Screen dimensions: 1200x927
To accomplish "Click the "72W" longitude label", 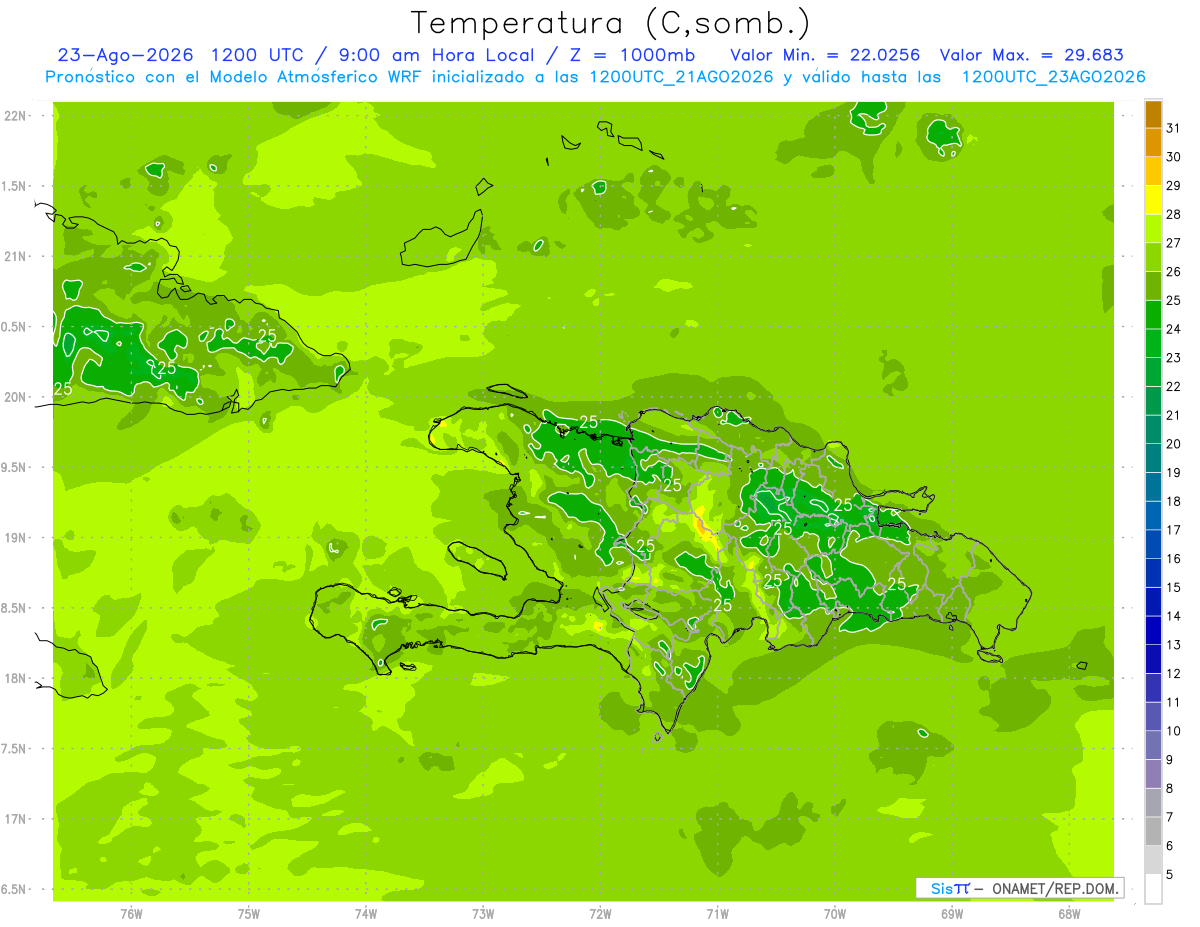I will [600, 913].
